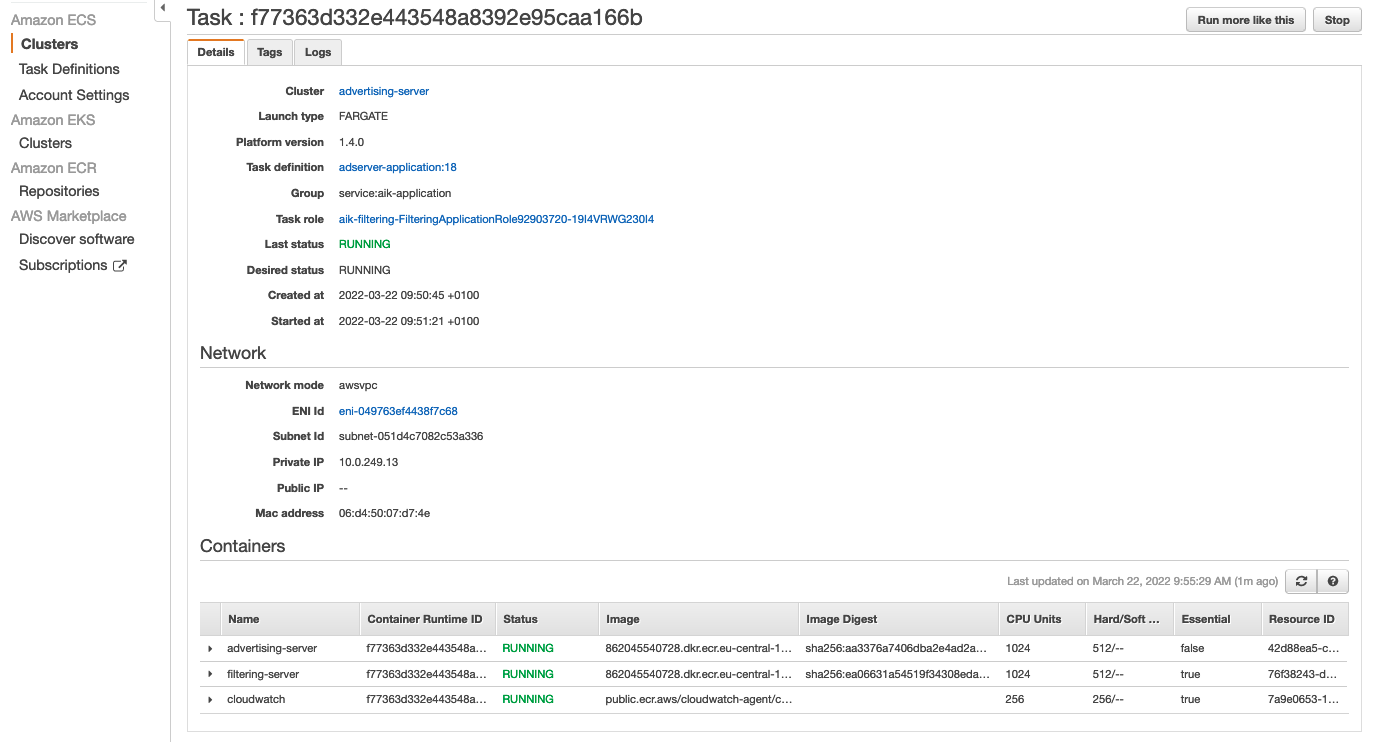The width and height of the screenshot is (1373, 742).
Task: Collapse the sidebar navigation arrow
Action: (162, 8)
